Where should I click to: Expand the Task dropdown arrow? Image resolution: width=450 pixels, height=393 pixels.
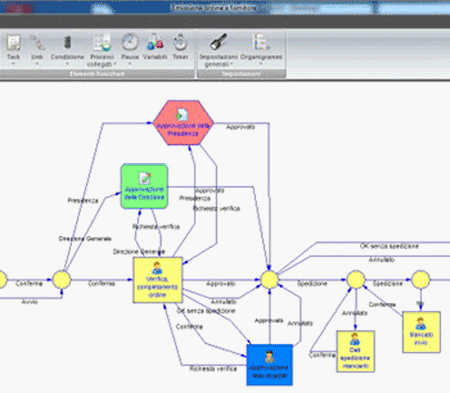[x=13, y=64]
